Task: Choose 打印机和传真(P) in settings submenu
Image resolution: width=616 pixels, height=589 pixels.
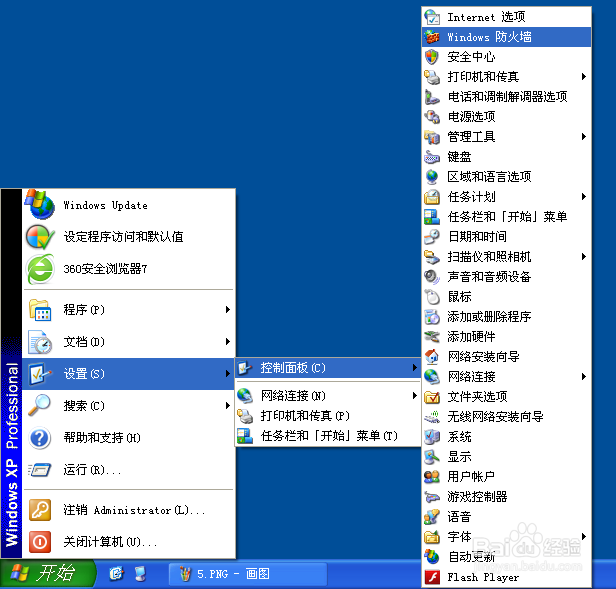Action: click(328, 416)
